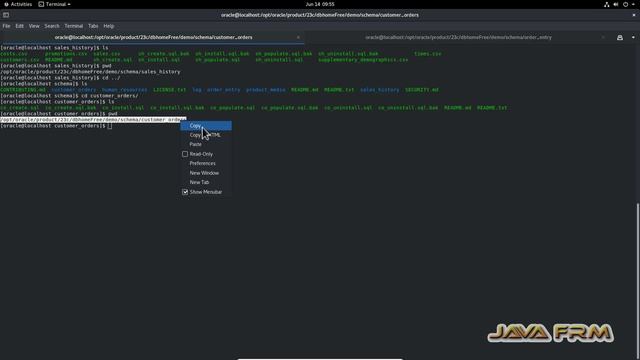This screenshot has width=640, height=360.
Task: Open Preferences from the context menu
Action: tap(206, 163)
